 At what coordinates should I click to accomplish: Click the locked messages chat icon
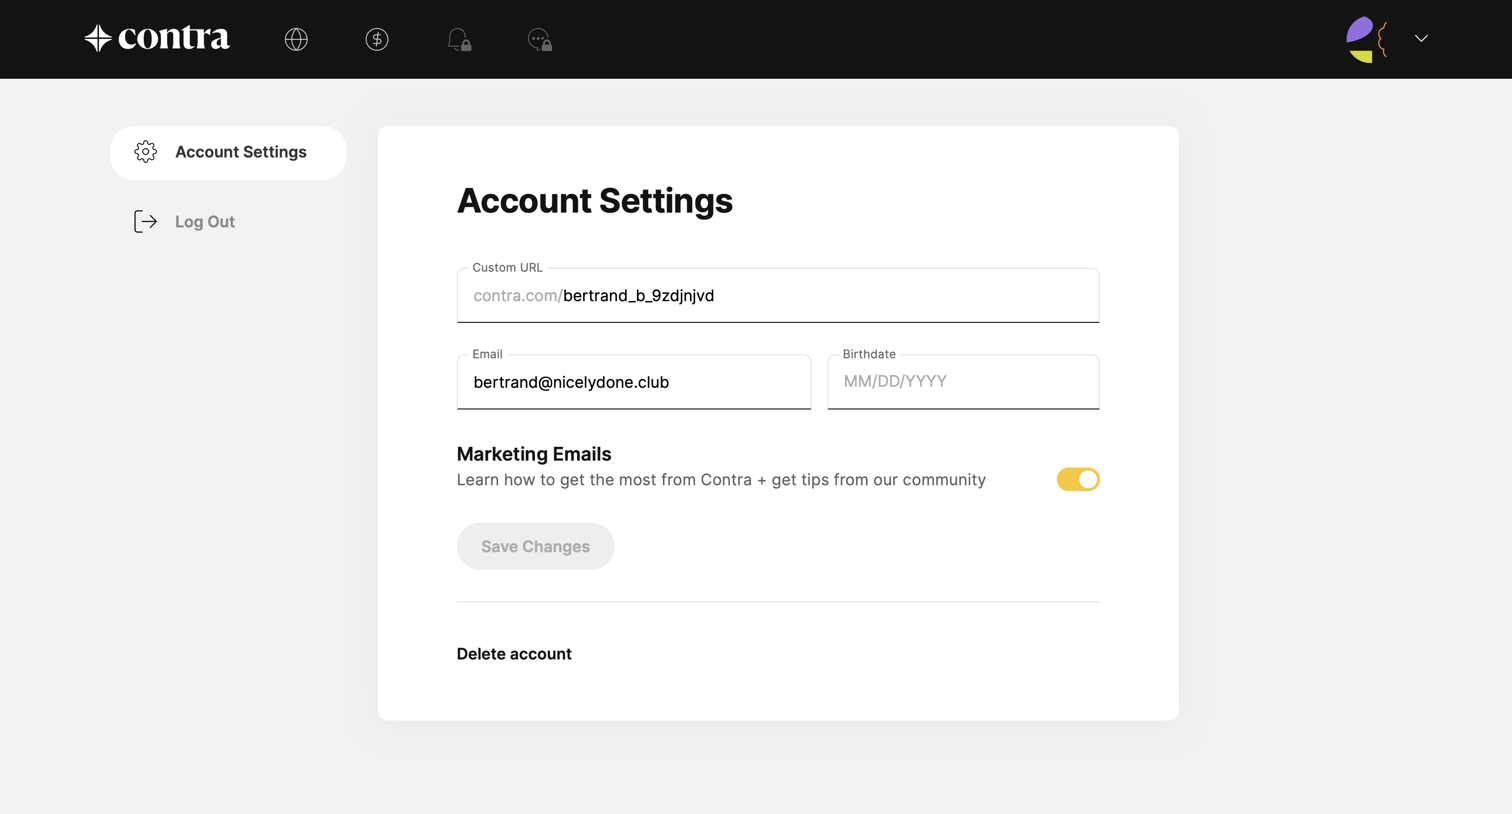(540, 39)
